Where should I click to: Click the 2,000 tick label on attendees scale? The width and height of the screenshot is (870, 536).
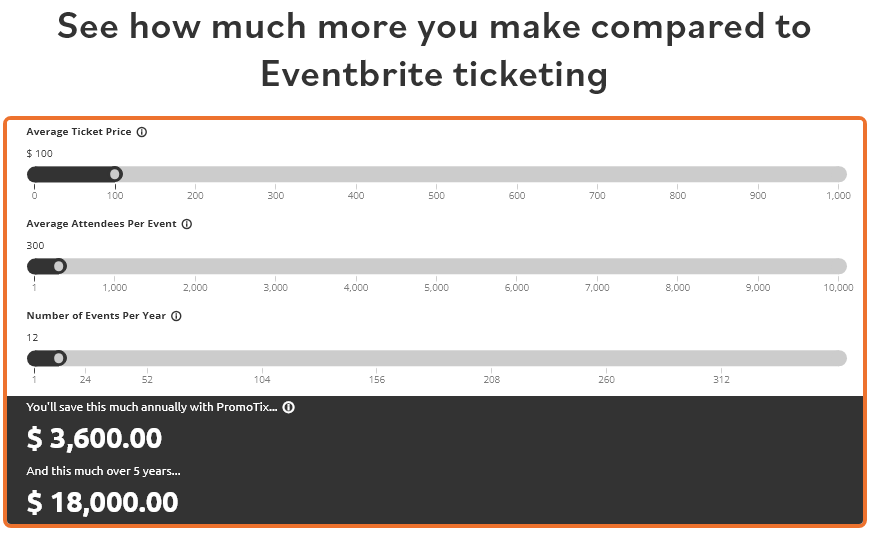(195, 288)
